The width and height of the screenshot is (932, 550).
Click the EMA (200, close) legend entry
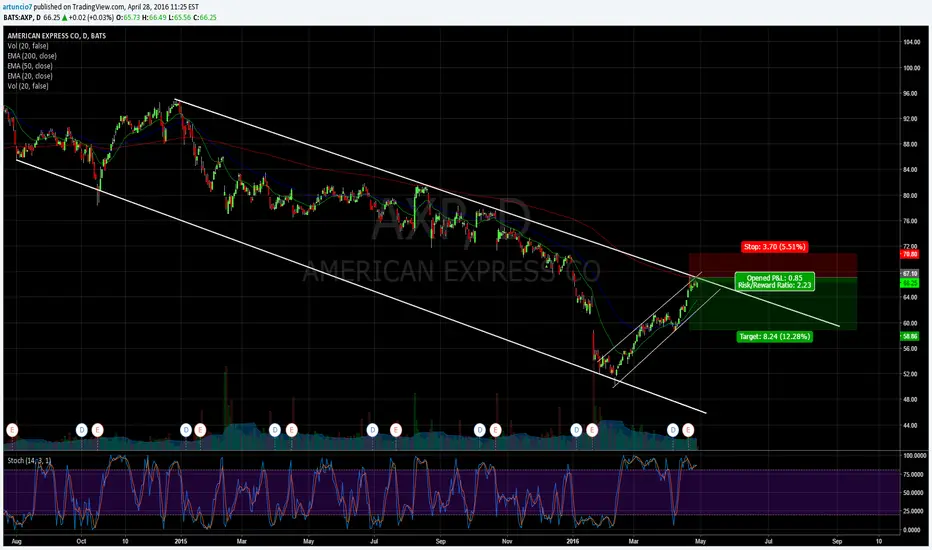pyautogui.click(x=32, y=56)
